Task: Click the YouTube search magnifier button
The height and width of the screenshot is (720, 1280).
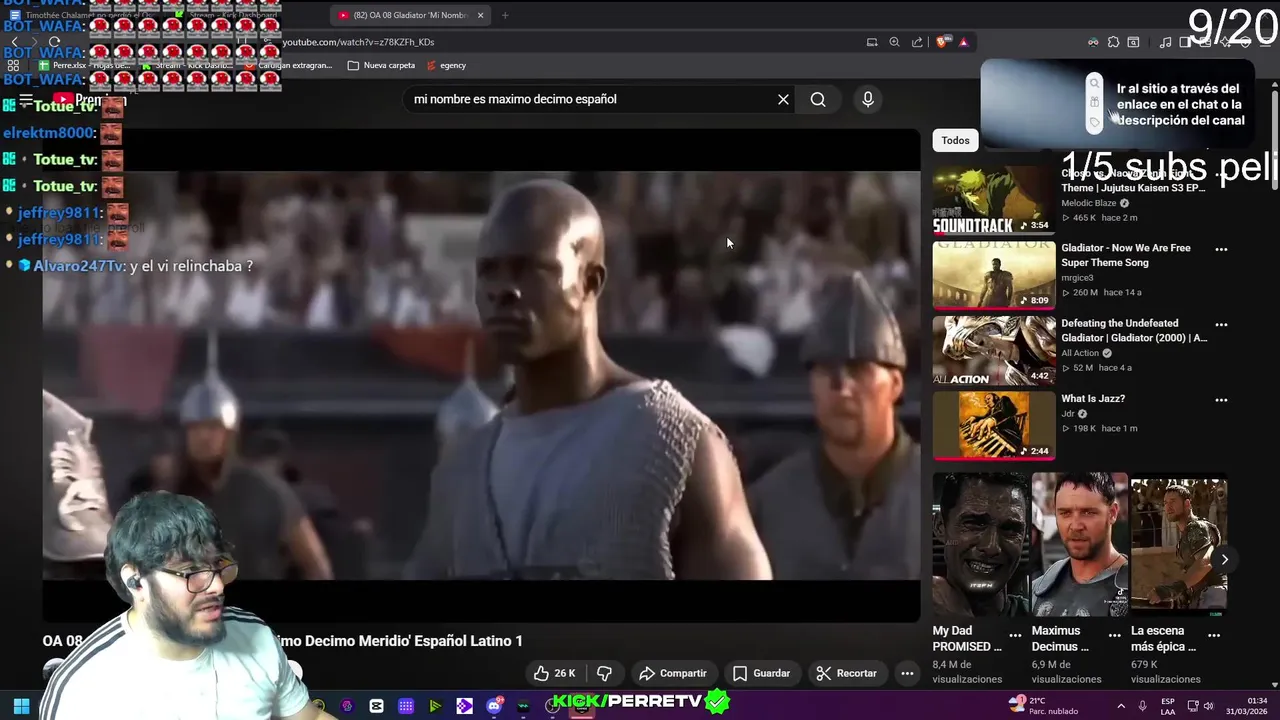Action: click(x=818, y=99)
